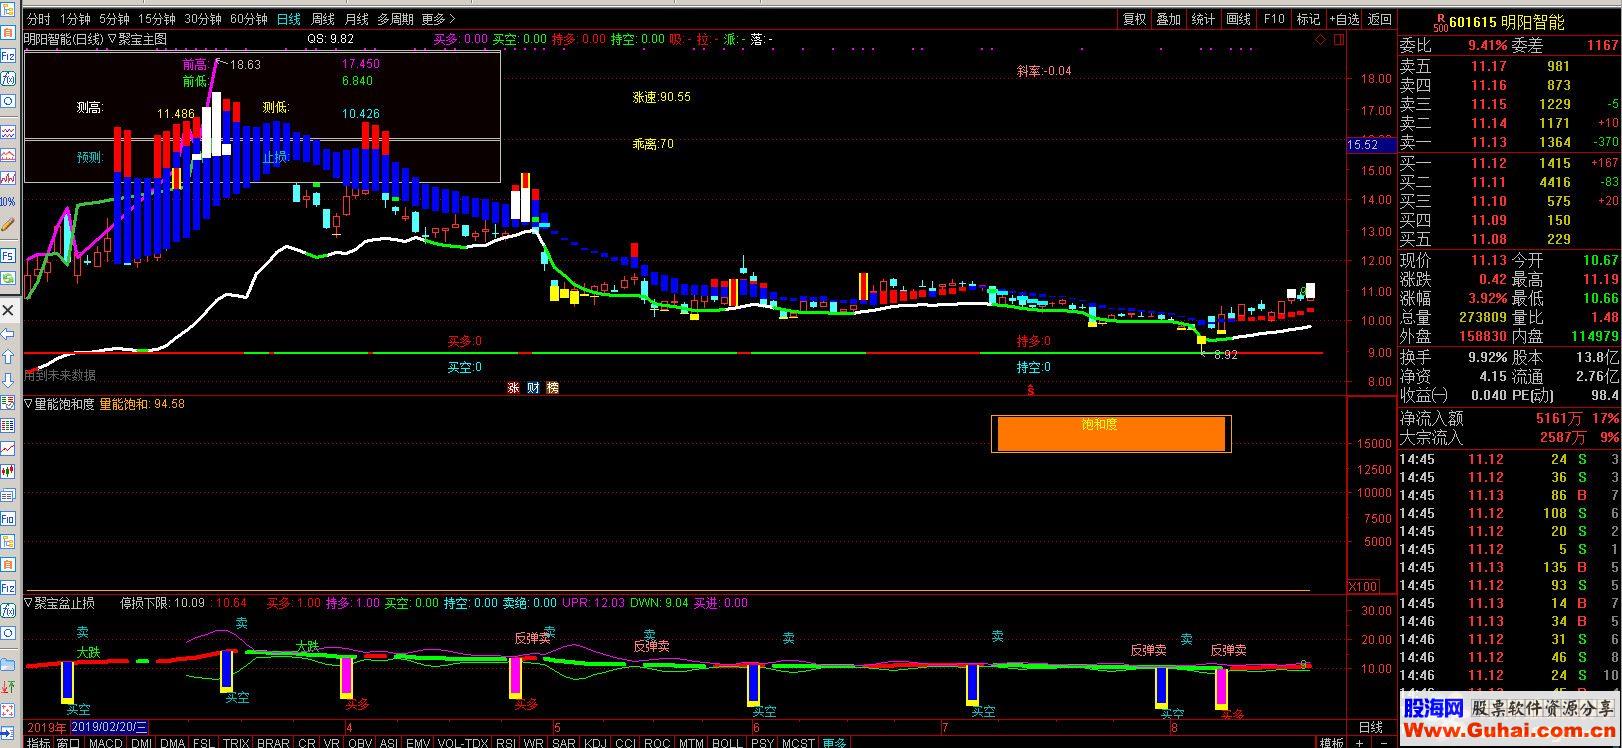Switch sub-chart to TRIX indicator
The image size is (1622, 748).
pos(236,742)
